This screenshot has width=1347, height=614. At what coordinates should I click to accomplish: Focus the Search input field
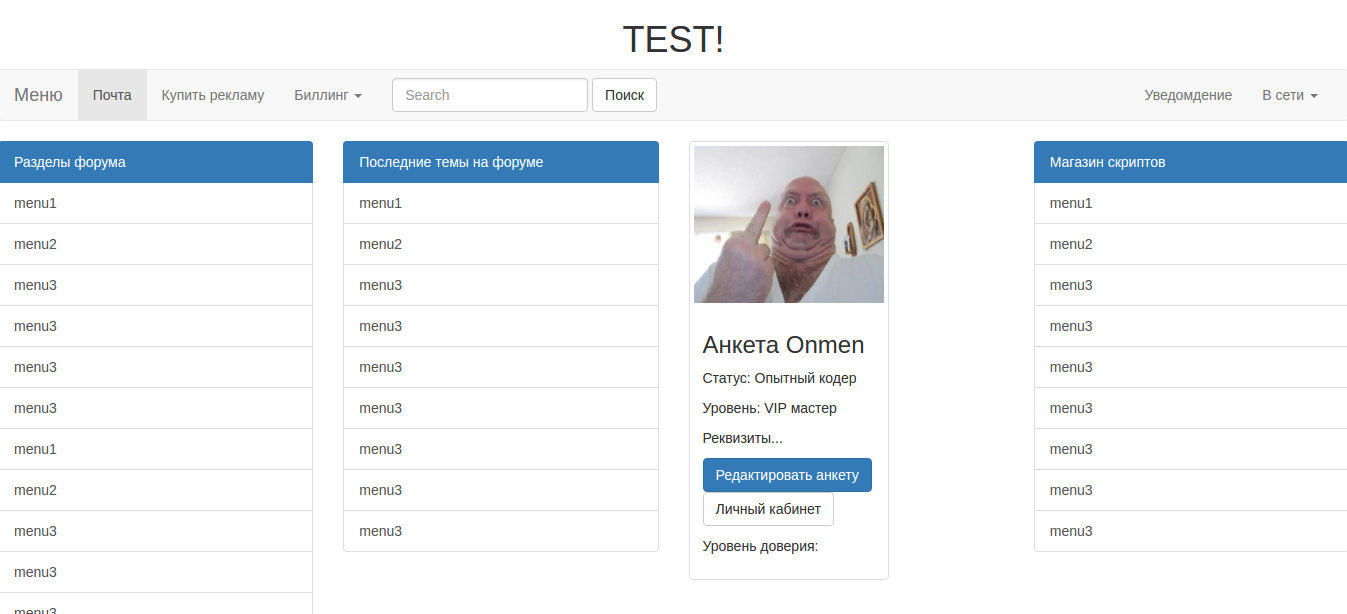tap(489, 95)
